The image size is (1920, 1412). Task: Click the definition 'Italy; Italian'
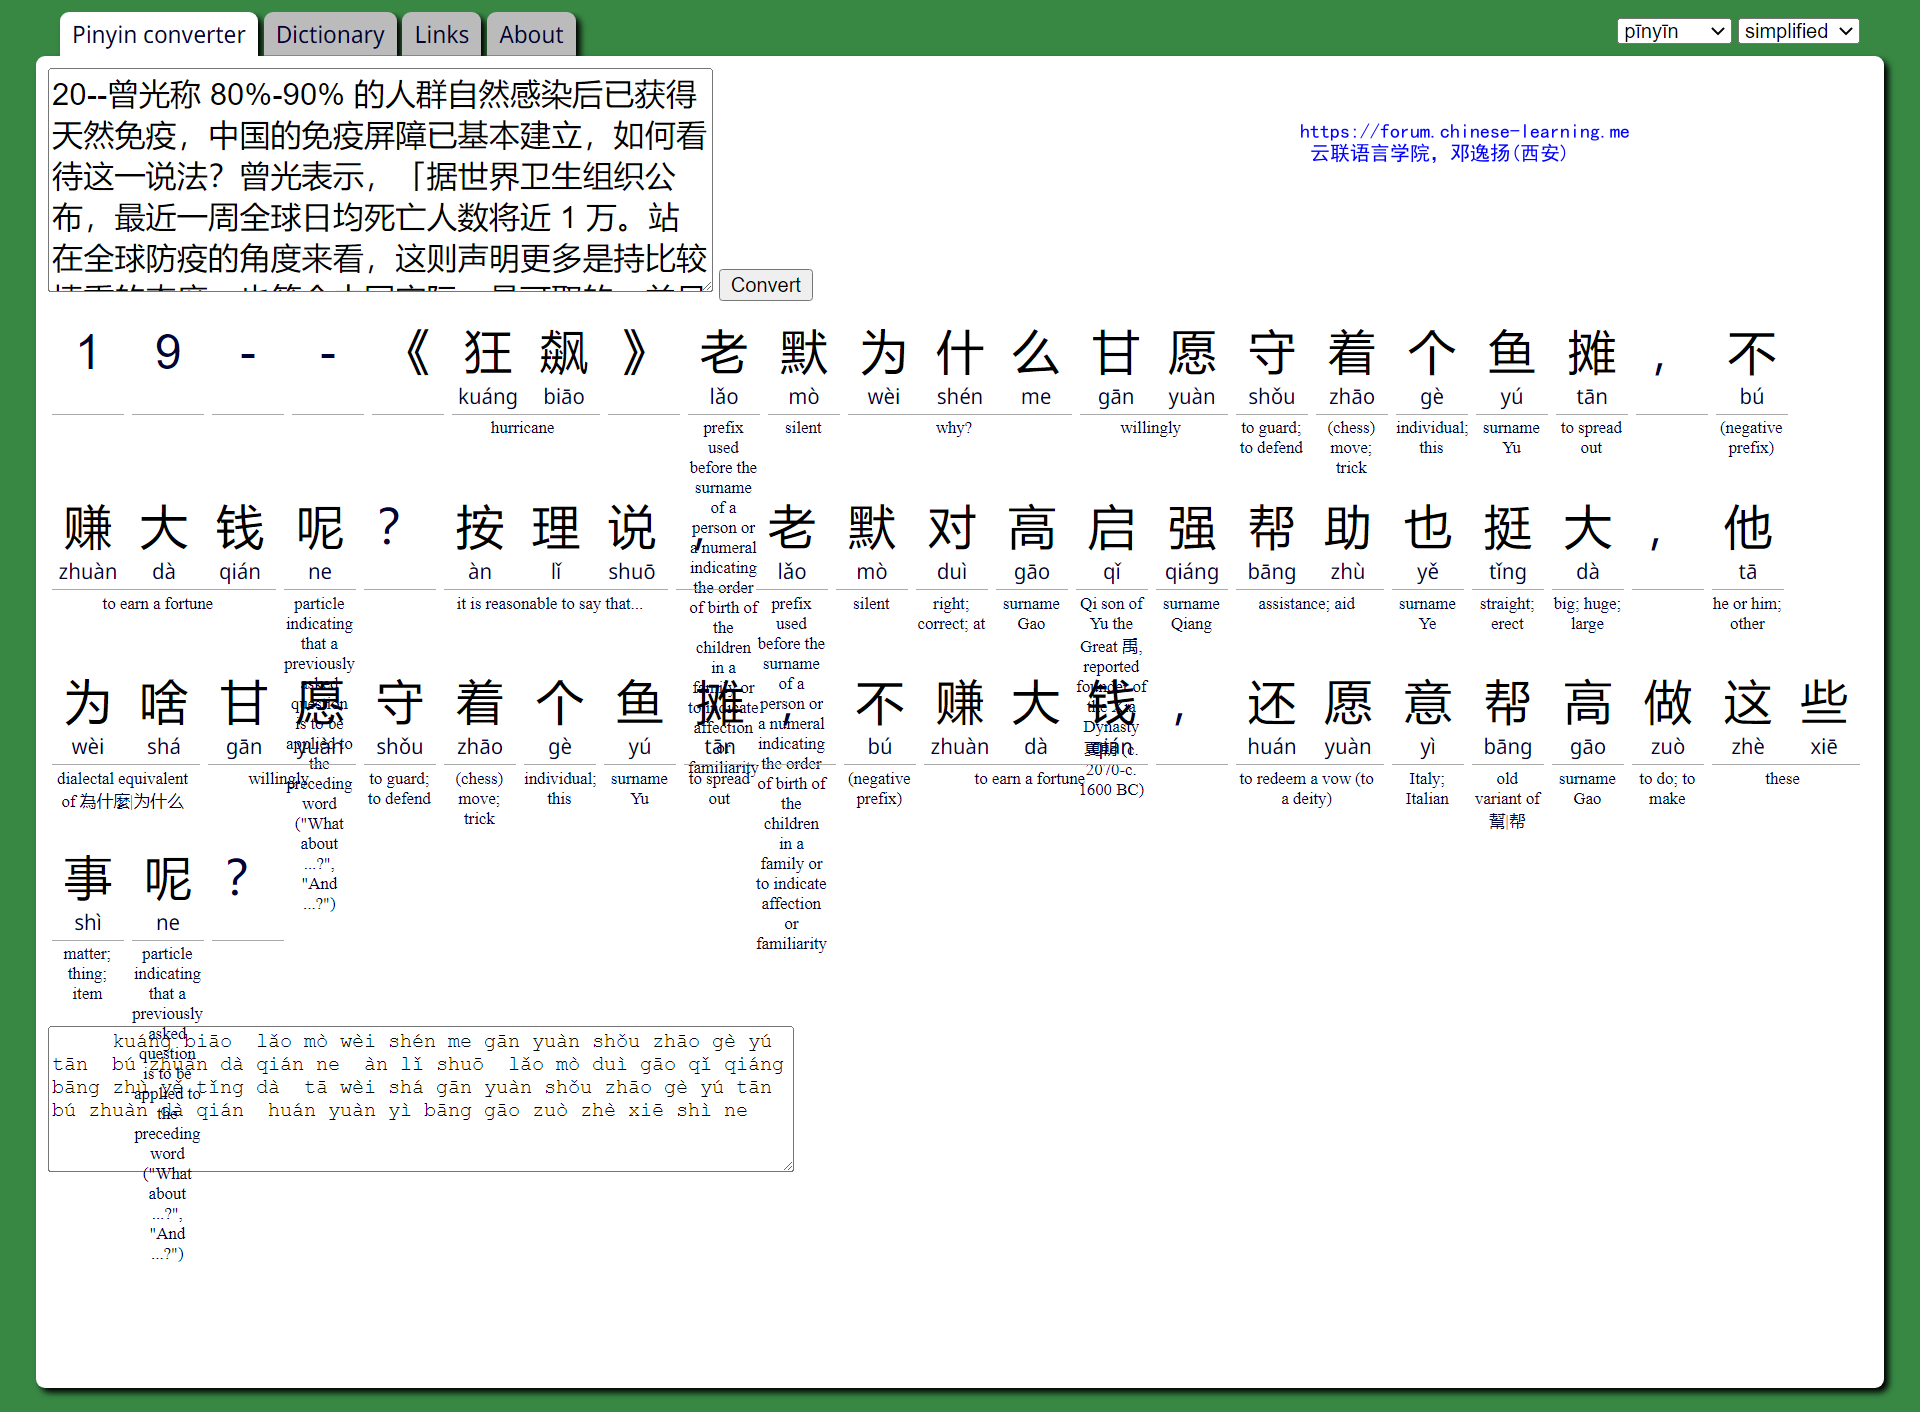tap(1427, 789)
